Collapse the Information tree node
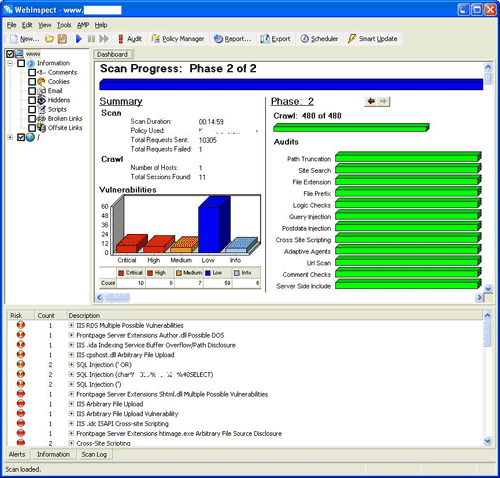This screenshot has height=478, width=500. [10, 63]
